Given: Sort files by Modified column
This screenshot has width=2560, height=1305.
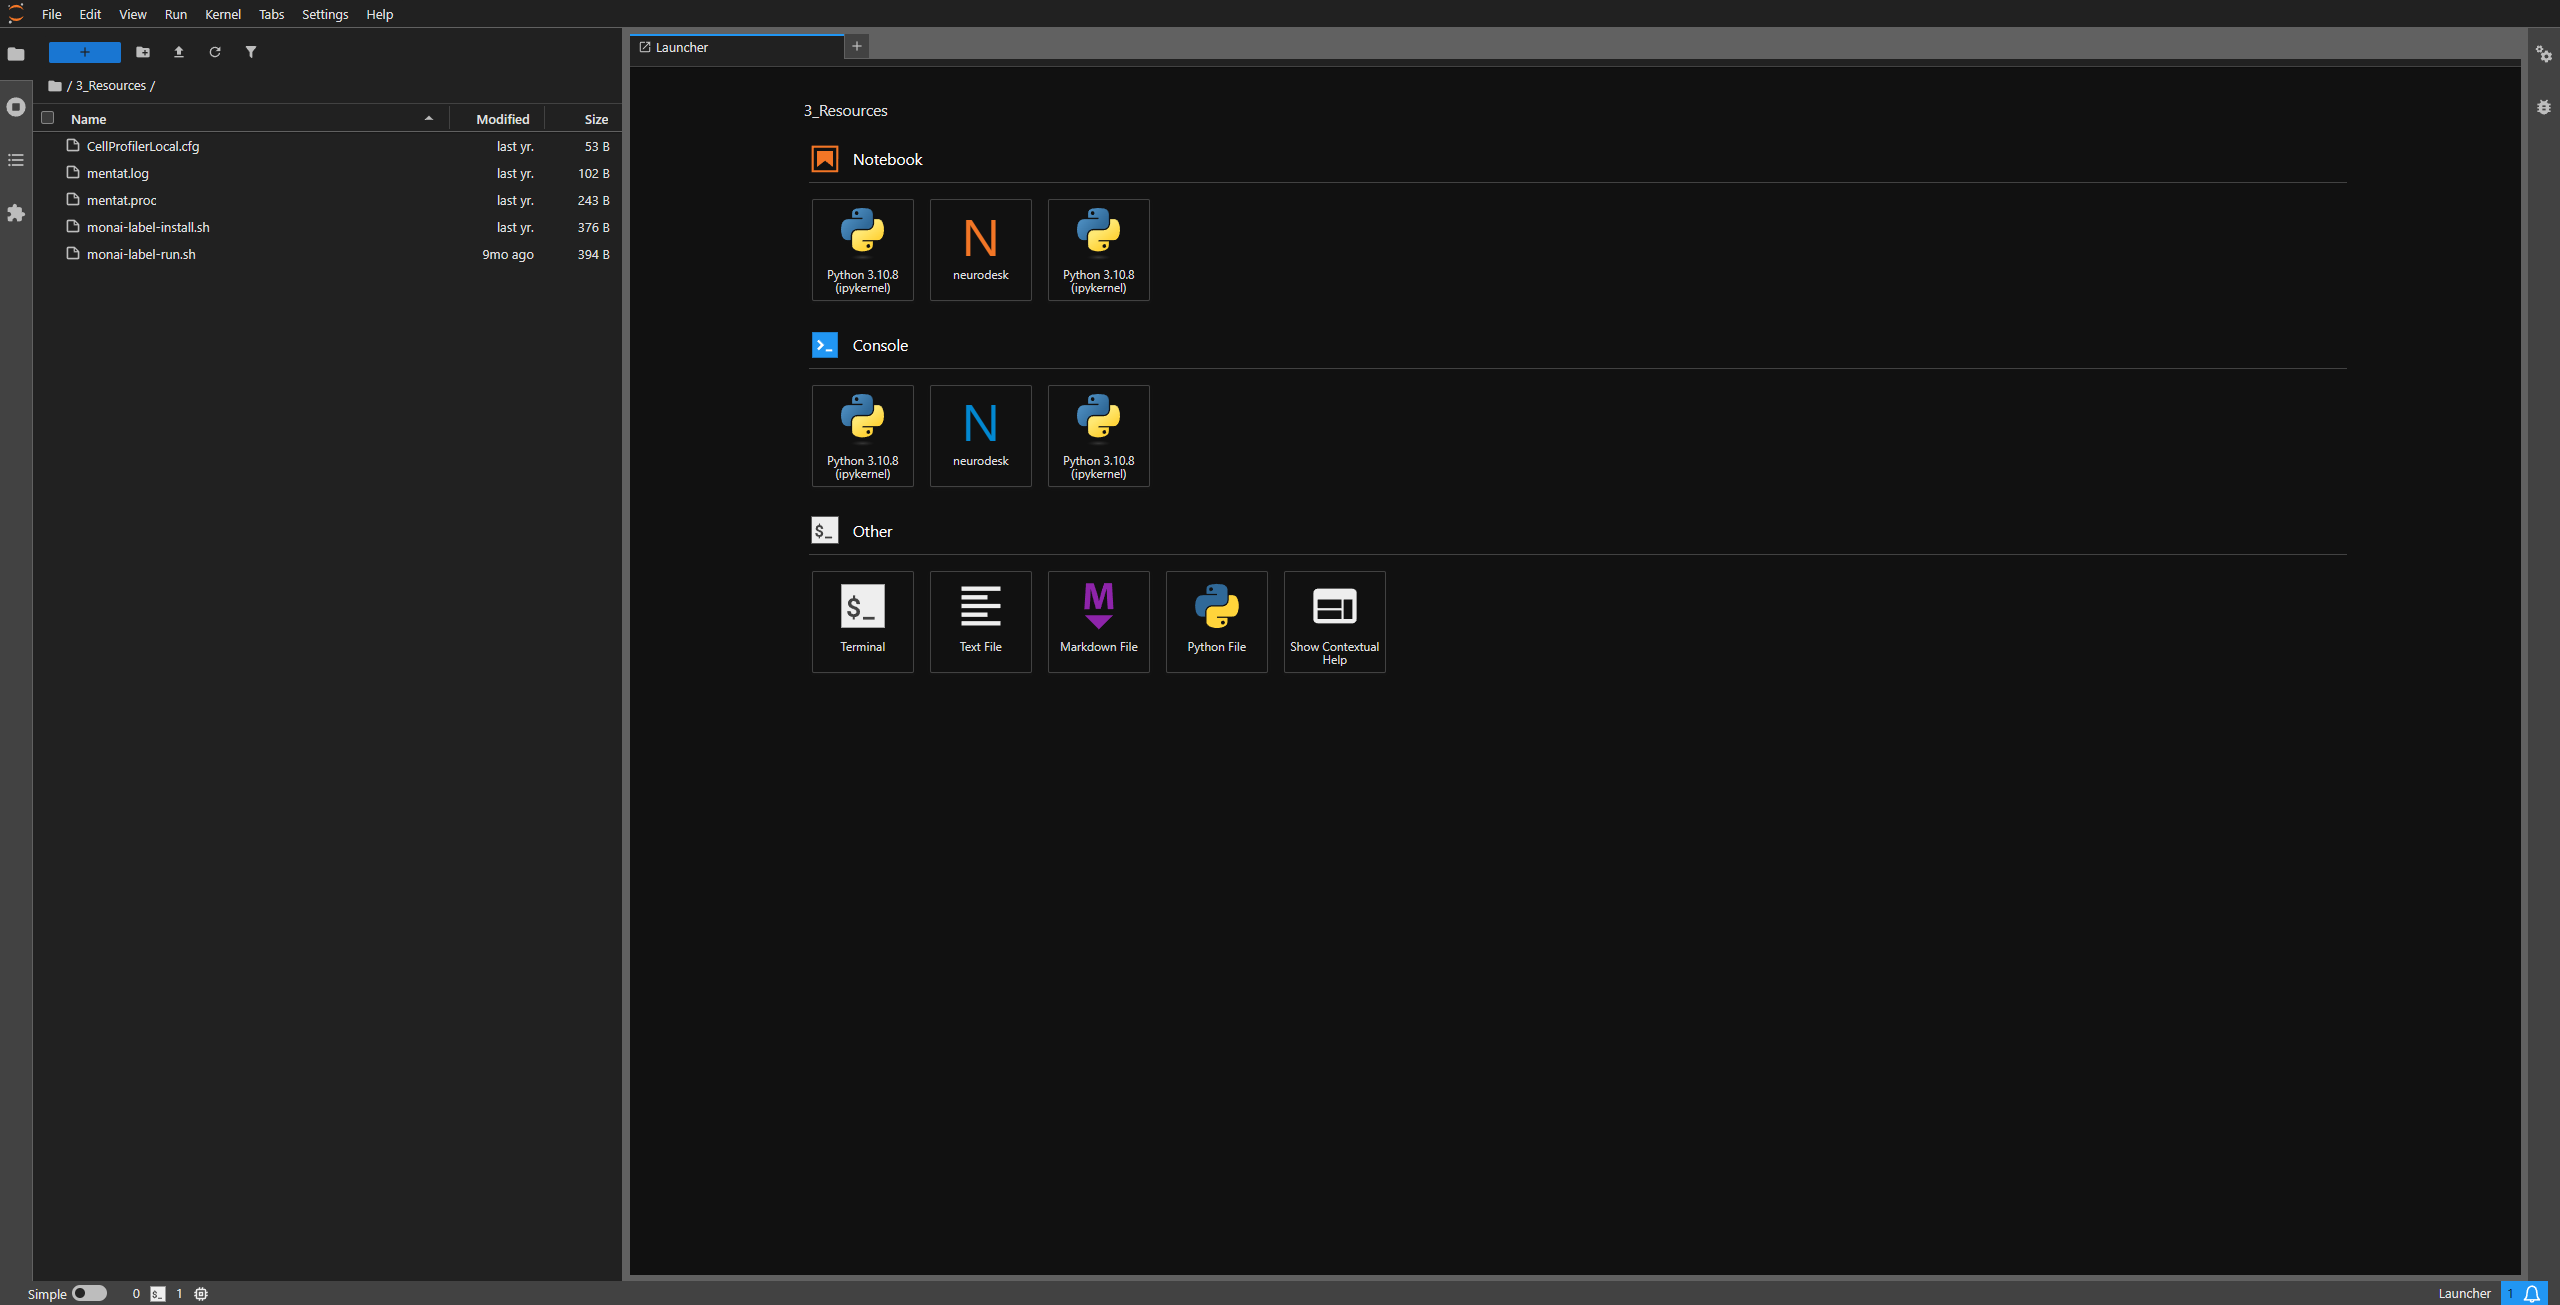Looking at the screenshot, I should point(502,119).
